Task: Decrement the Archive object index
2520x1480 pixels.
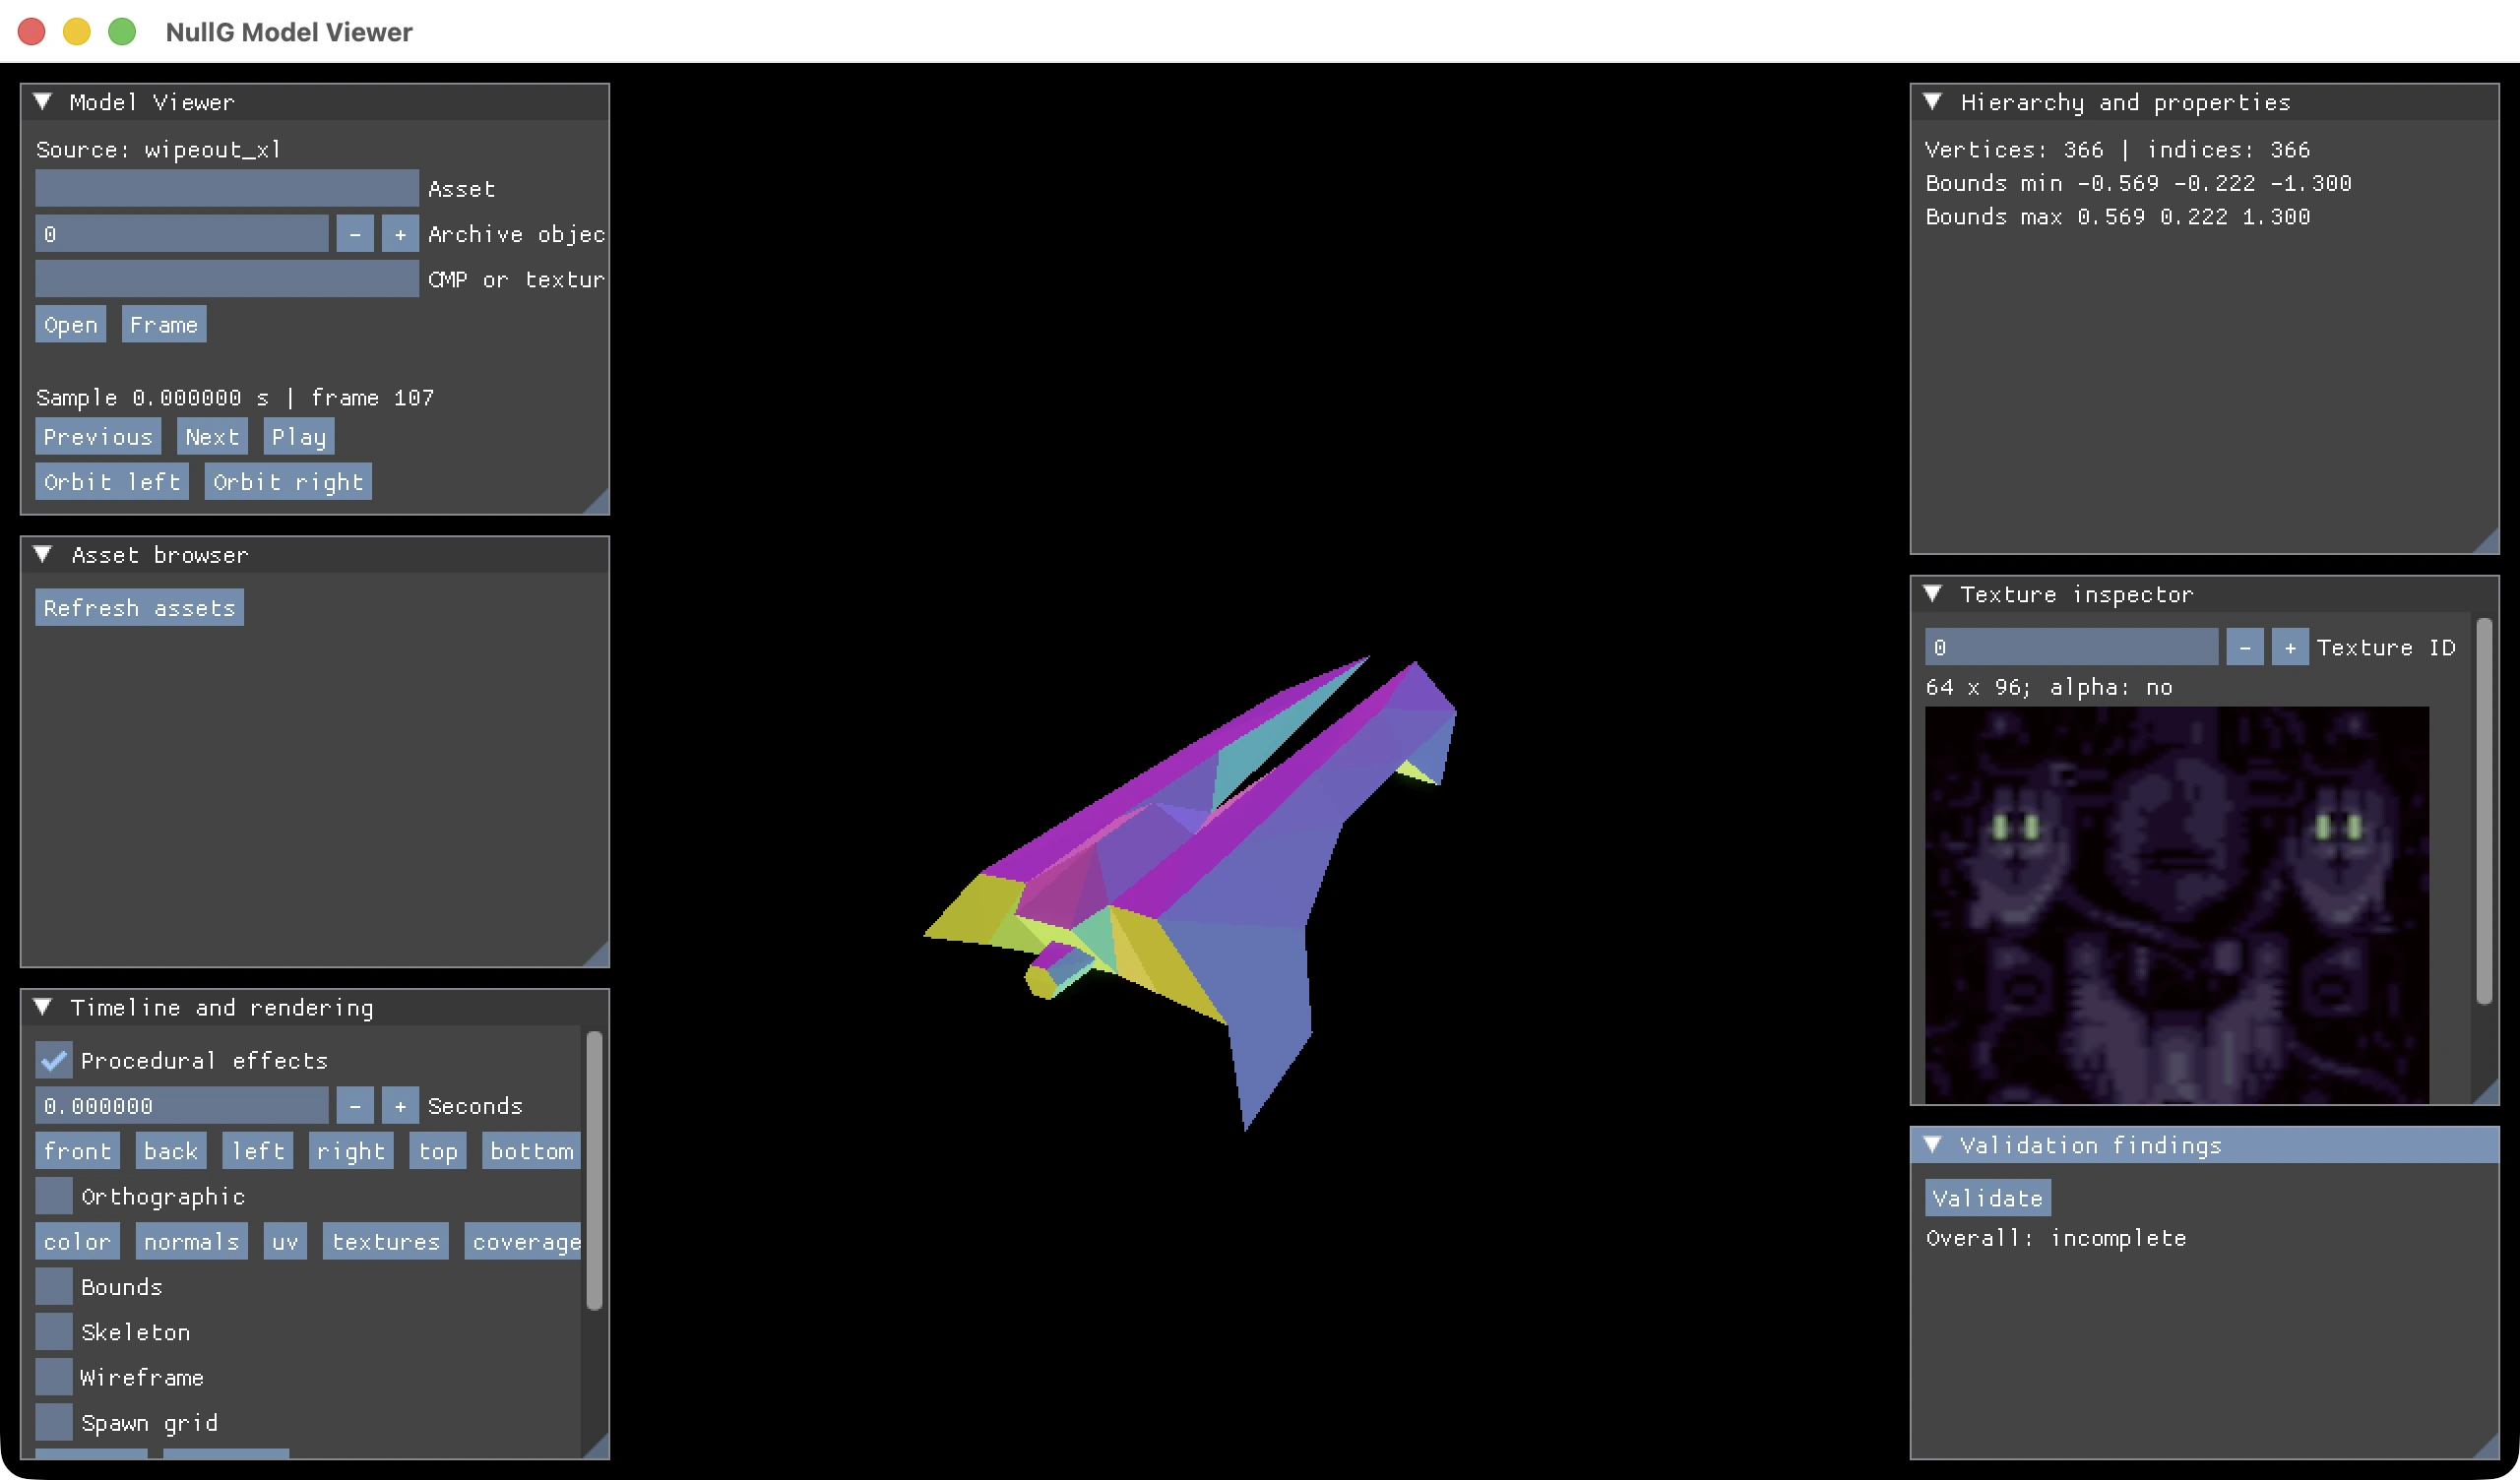Action: click(355, 234)
